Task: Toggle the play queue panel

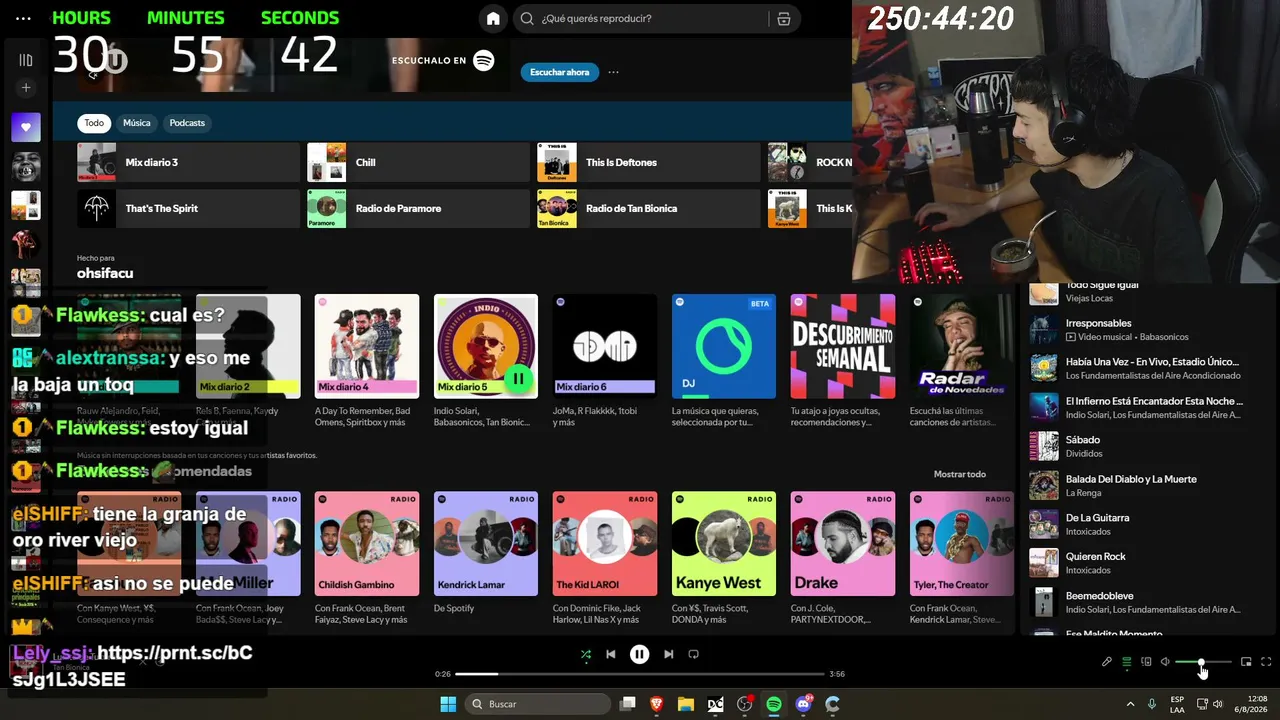Action: tap(1127, 662)
